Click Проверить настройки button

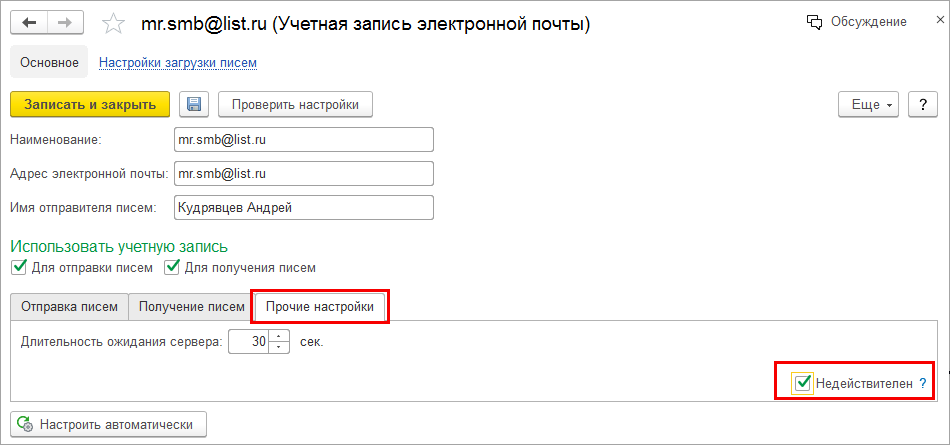(295, 104)
